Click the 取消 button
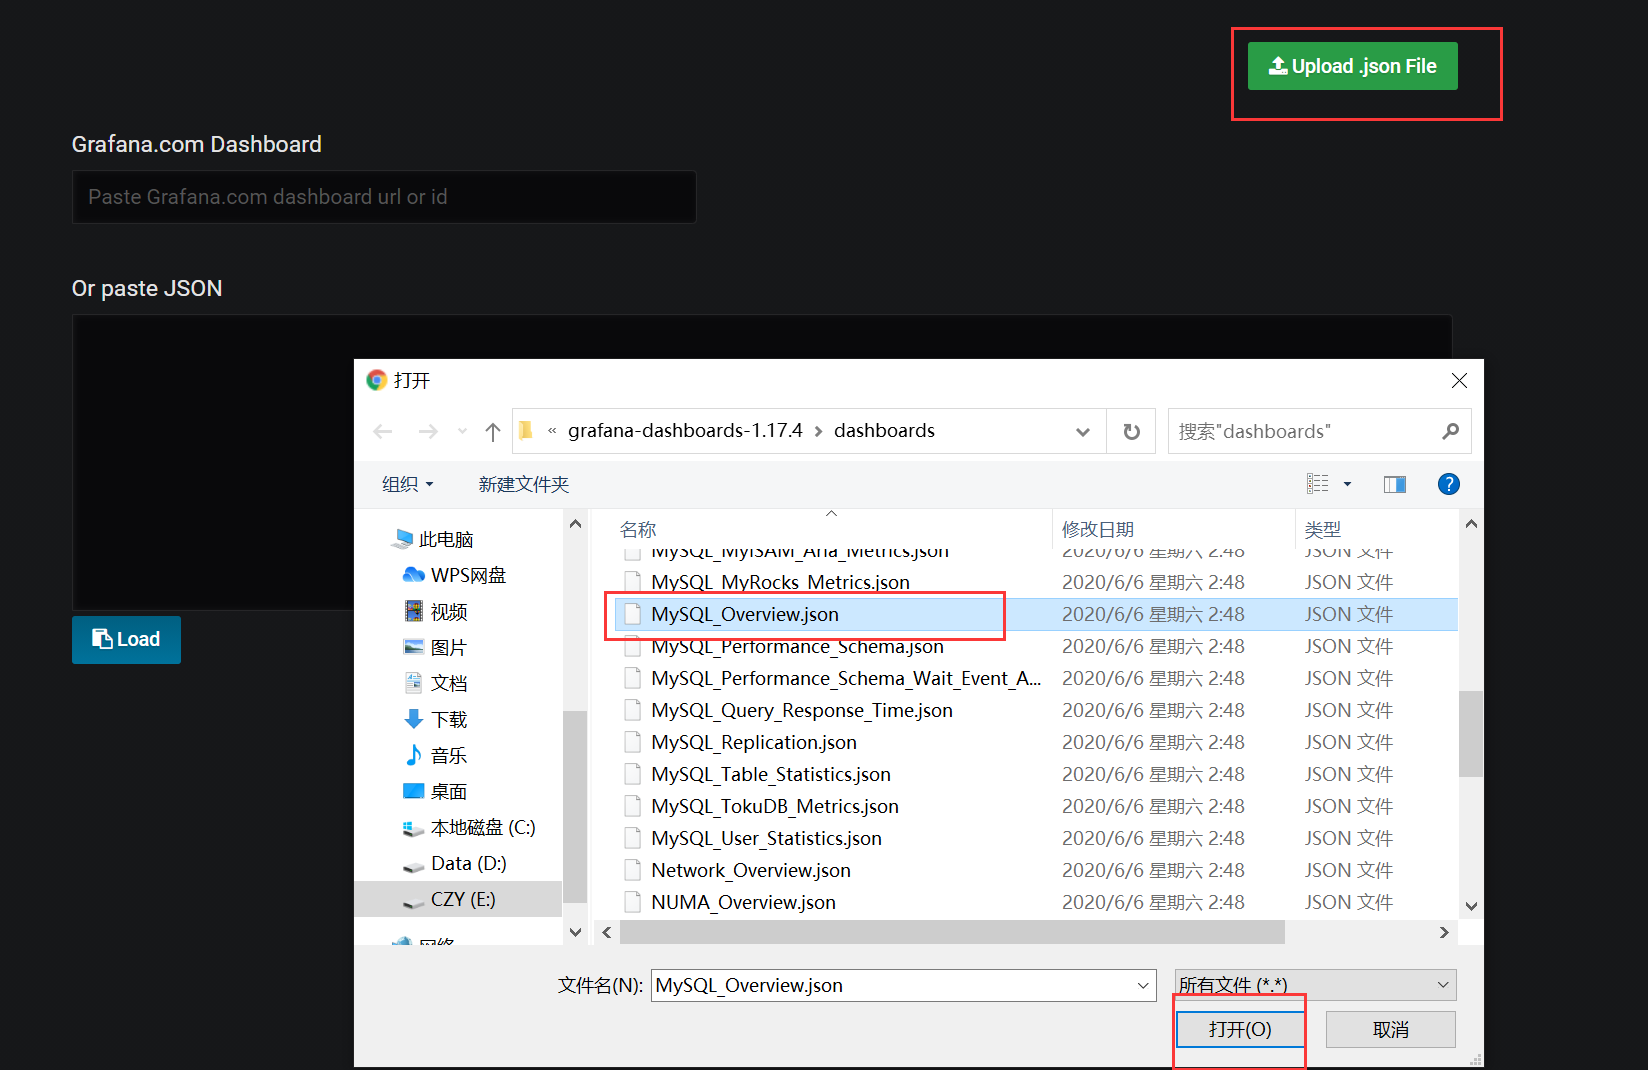1648x1070 pixels. click(x=1390, y=1029)
